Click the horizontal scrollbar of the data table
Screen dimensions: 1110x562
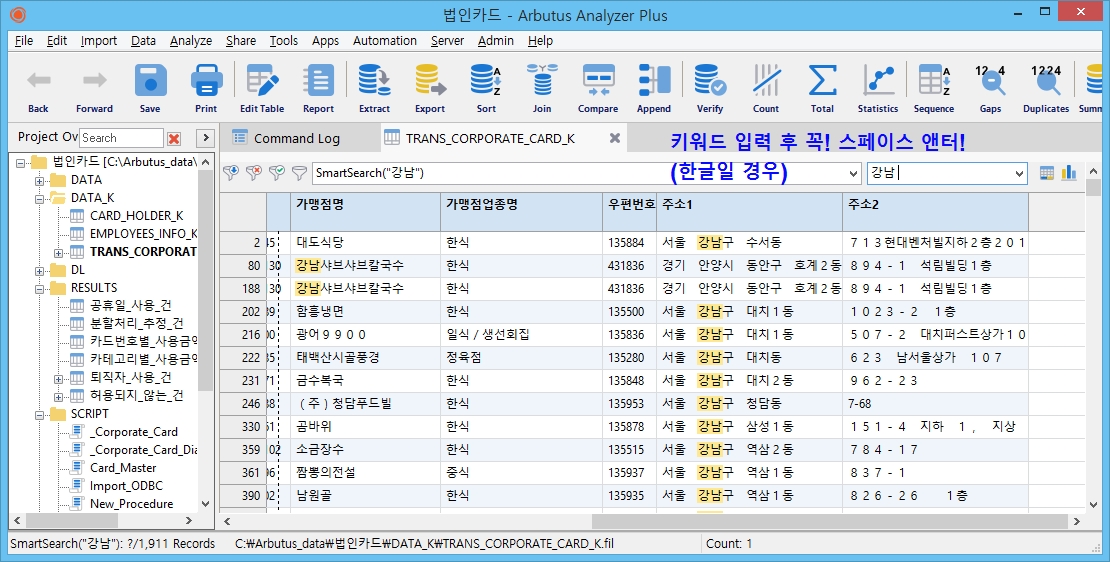pos(830,522)
